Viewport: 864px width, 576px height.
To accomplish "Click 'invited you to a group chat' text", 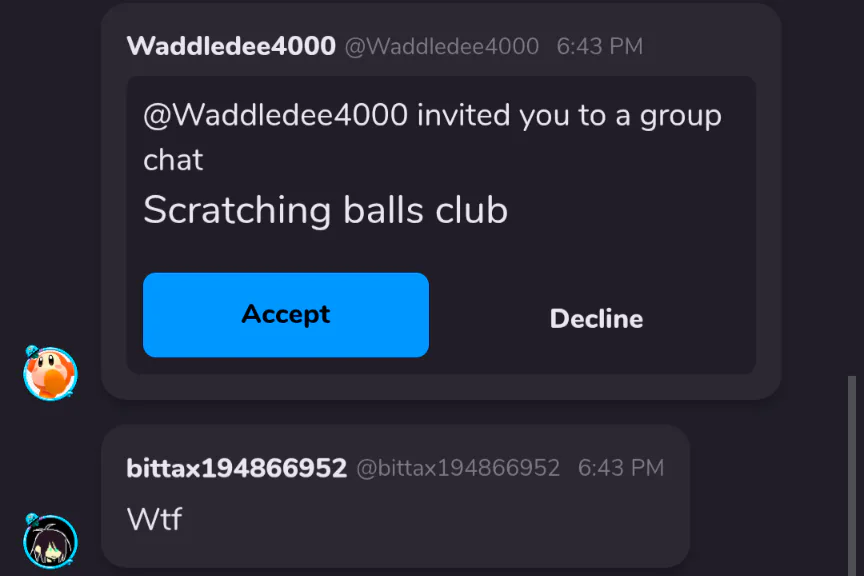I will click(433, 137).
